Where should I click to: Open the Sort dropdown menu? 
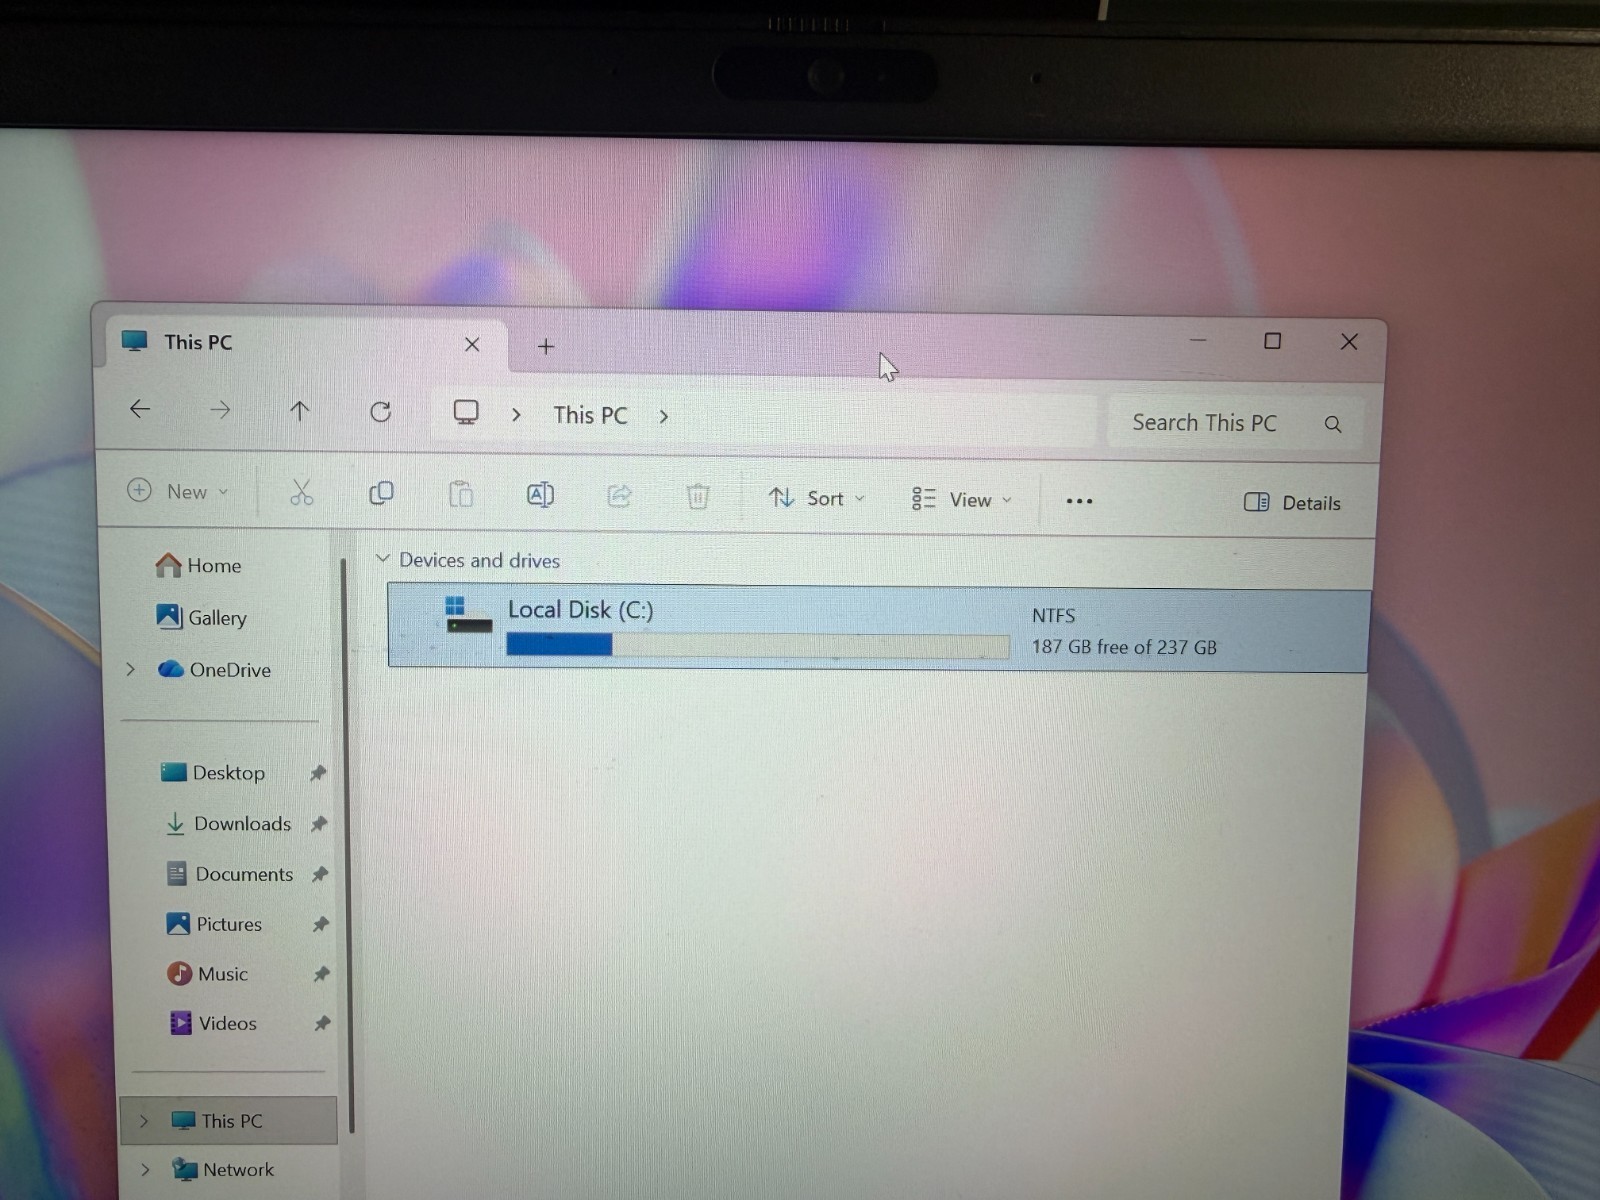click(816, 497)
